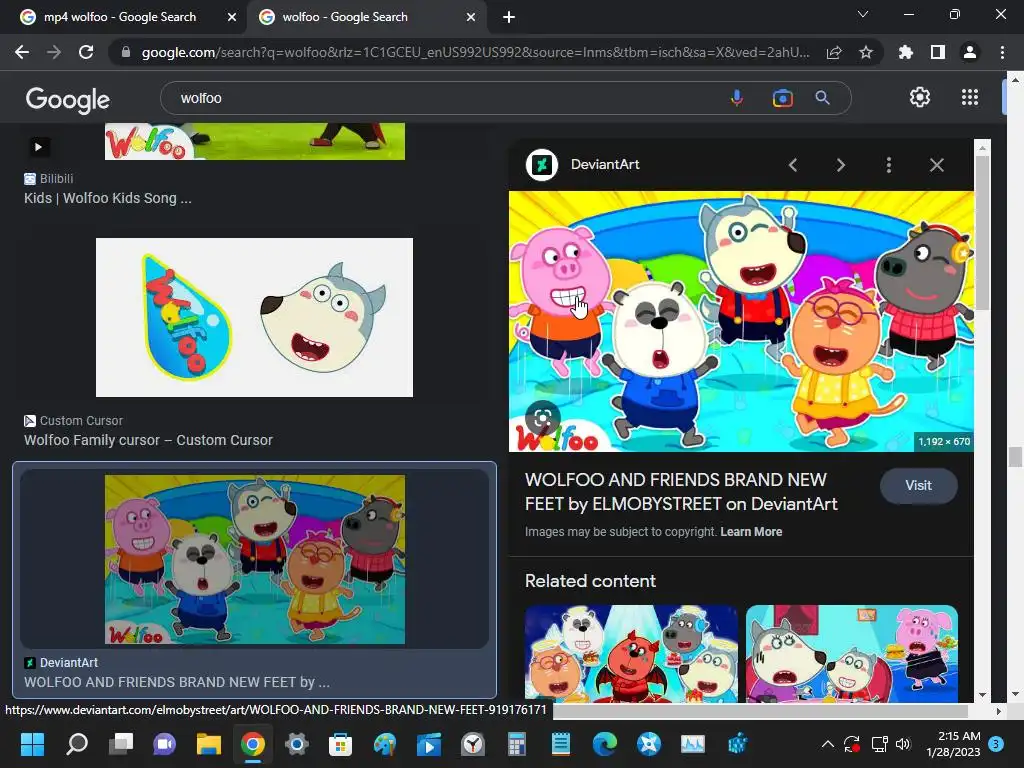Open Microsoft Store from the taskbar
The height and width of the screenshot is (768, 1024).
[x=340, y=744]
